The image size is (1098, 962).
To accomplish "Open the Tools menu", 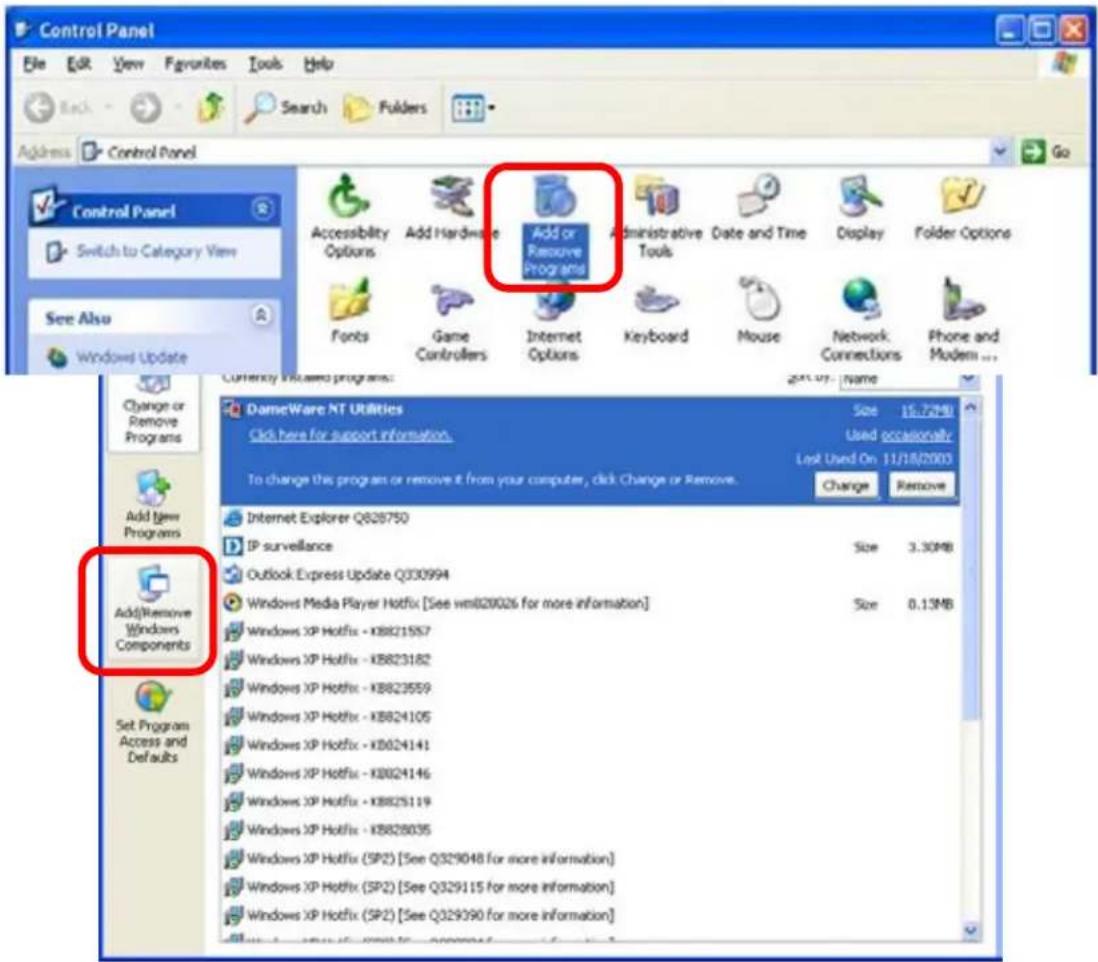I will tap(265, 64).
